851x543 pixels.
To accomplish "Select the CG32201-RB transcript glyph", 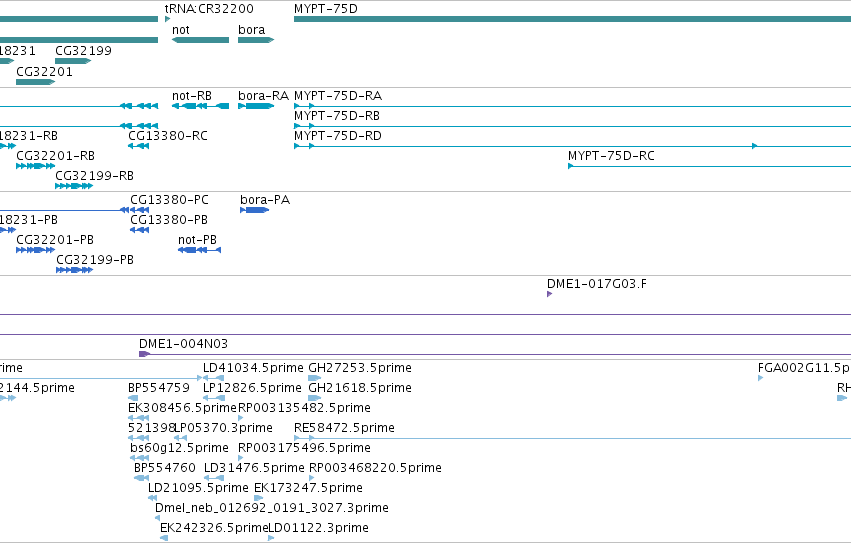I will coord(35,166).
